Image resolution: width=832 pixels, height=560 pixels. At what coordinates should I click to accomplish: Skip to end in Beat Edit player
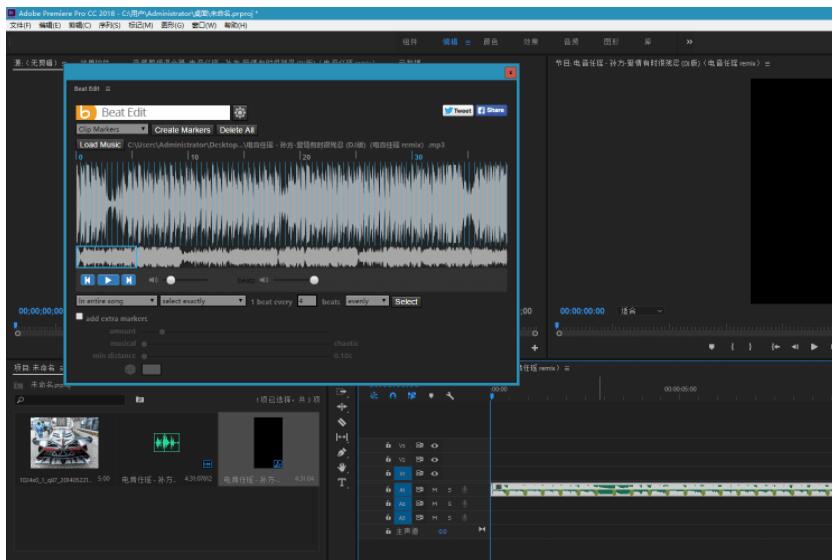point(128,280)
